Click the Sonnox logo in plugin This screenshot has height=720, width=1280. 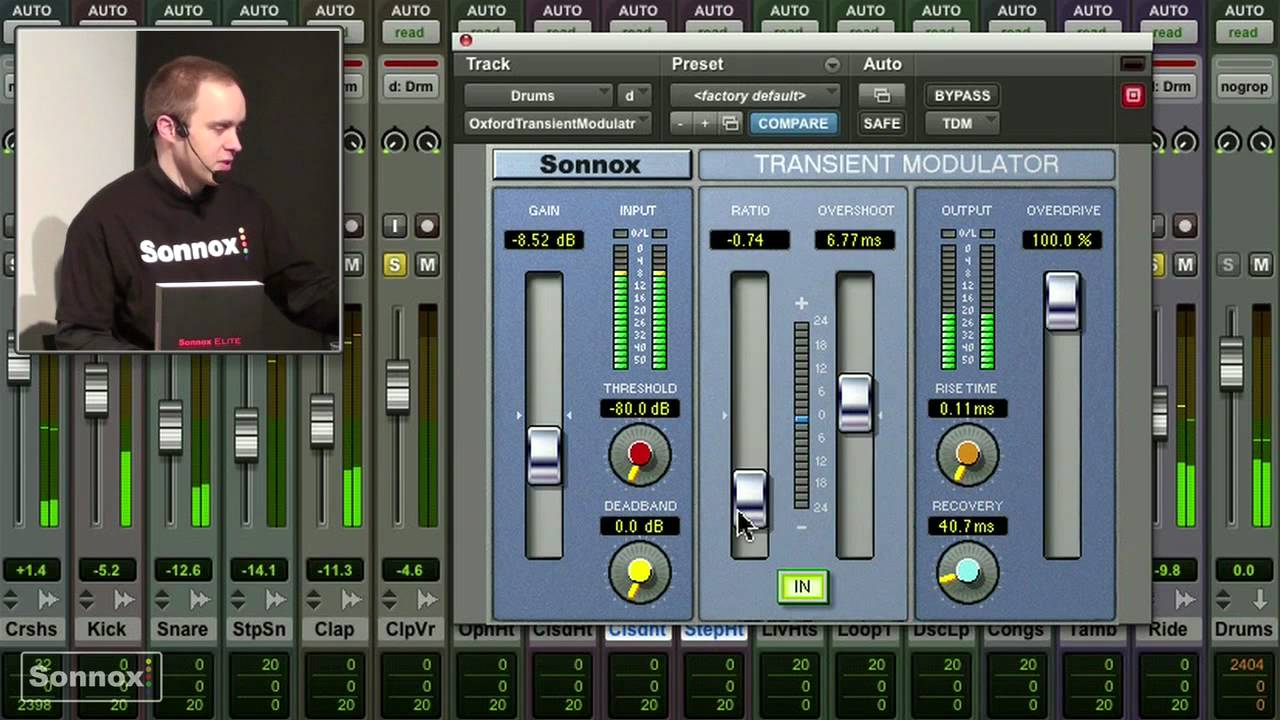click(591, 165)
